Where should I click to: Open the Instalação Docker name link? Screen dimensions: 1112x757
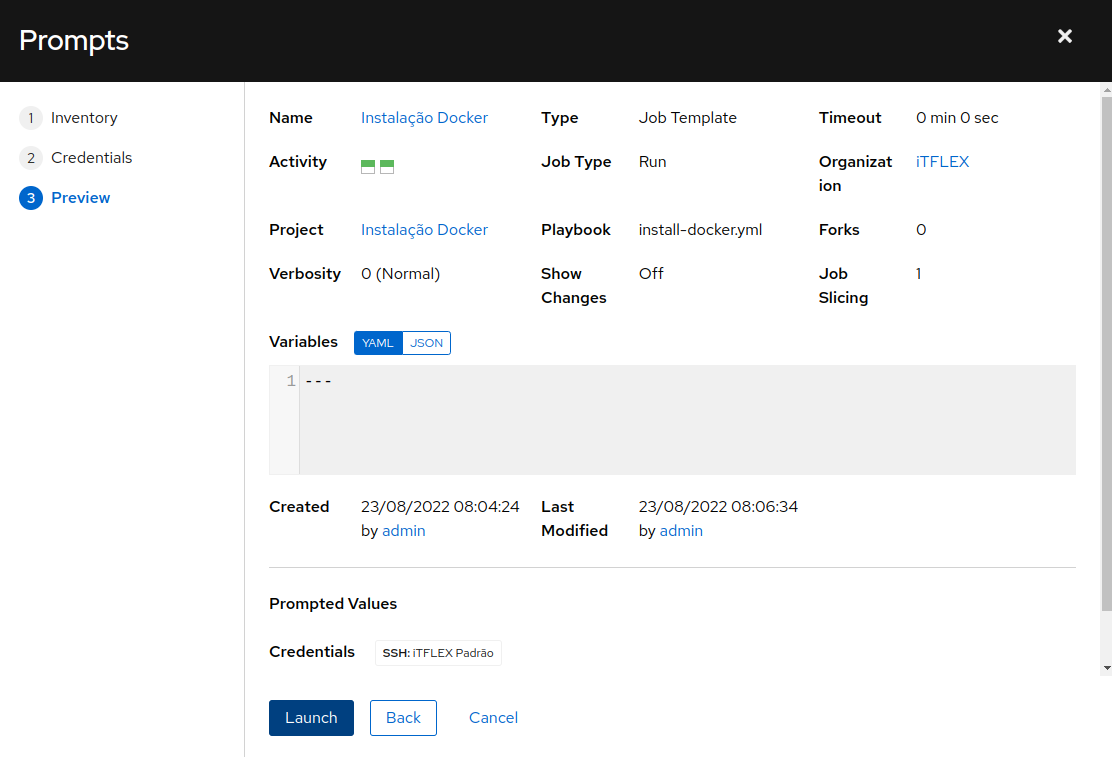[424, 118]
